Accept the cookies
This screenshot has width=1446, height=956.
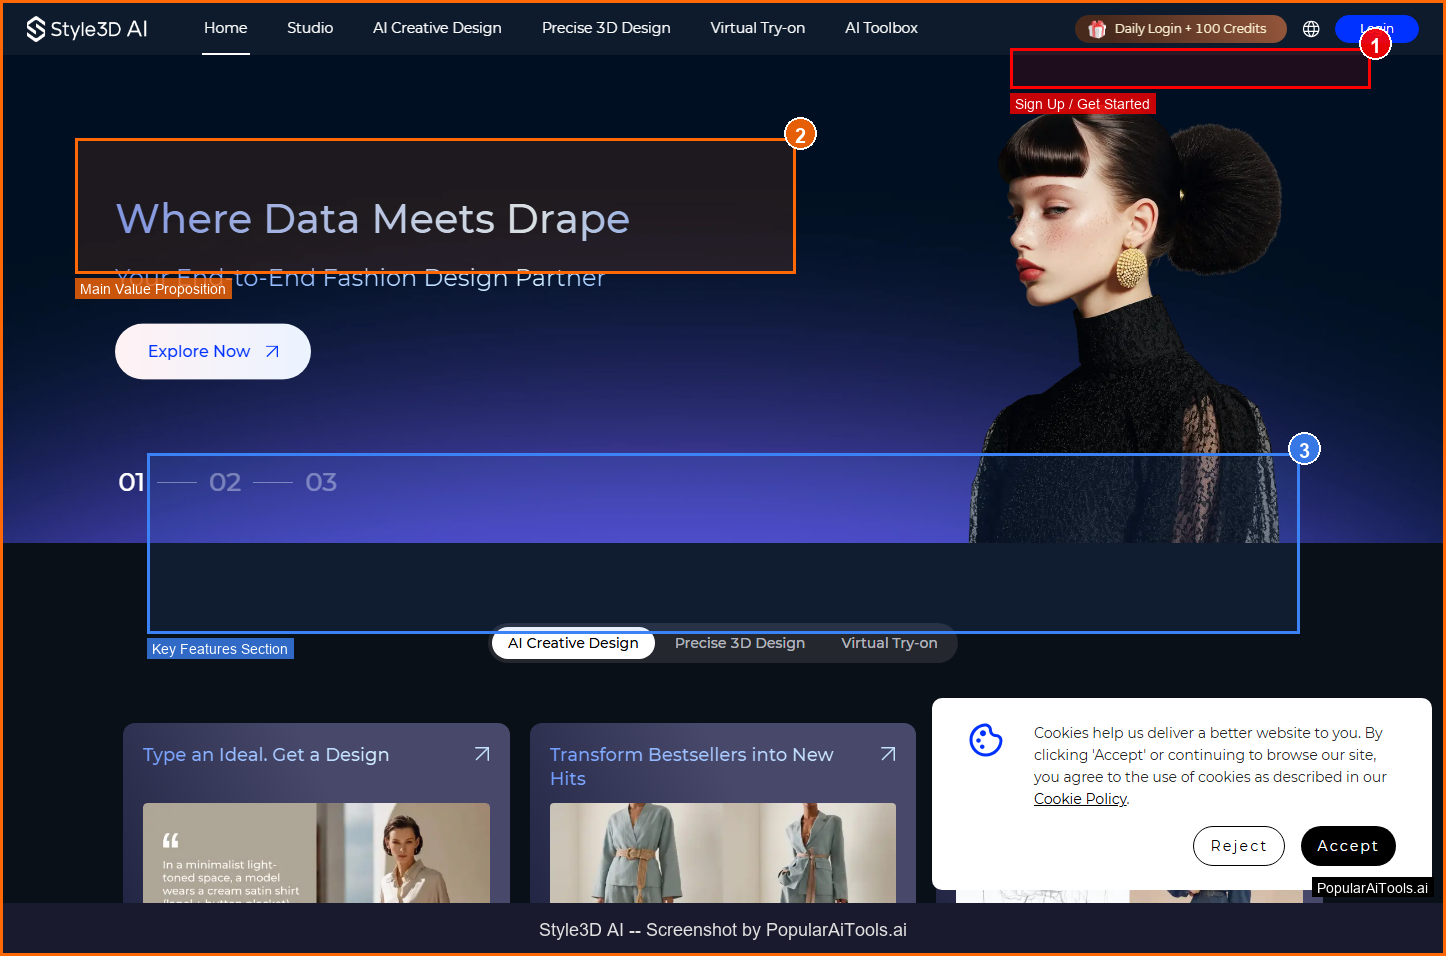(1347, 846)
